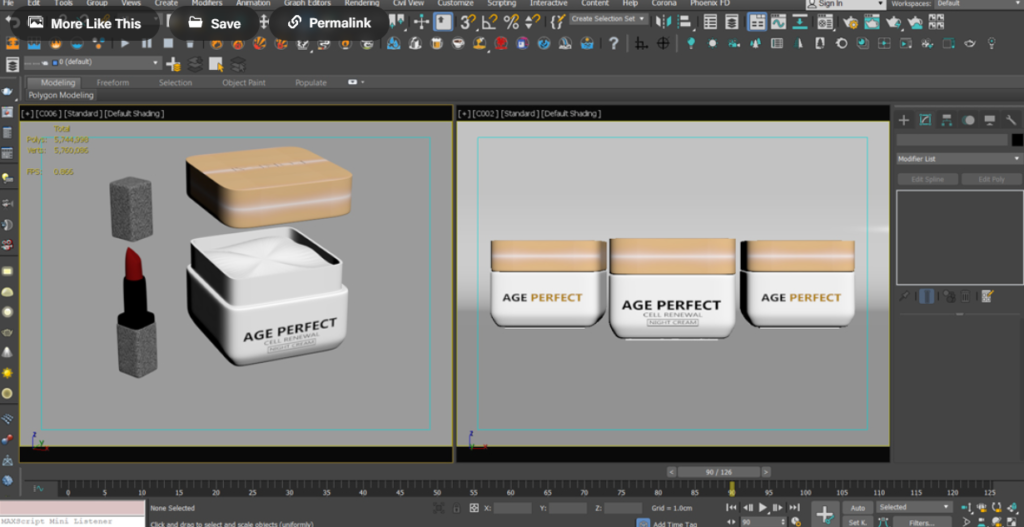Click the C006 viewport label
The height and width of the screenshot is (527, 1024).
(49, 114)
